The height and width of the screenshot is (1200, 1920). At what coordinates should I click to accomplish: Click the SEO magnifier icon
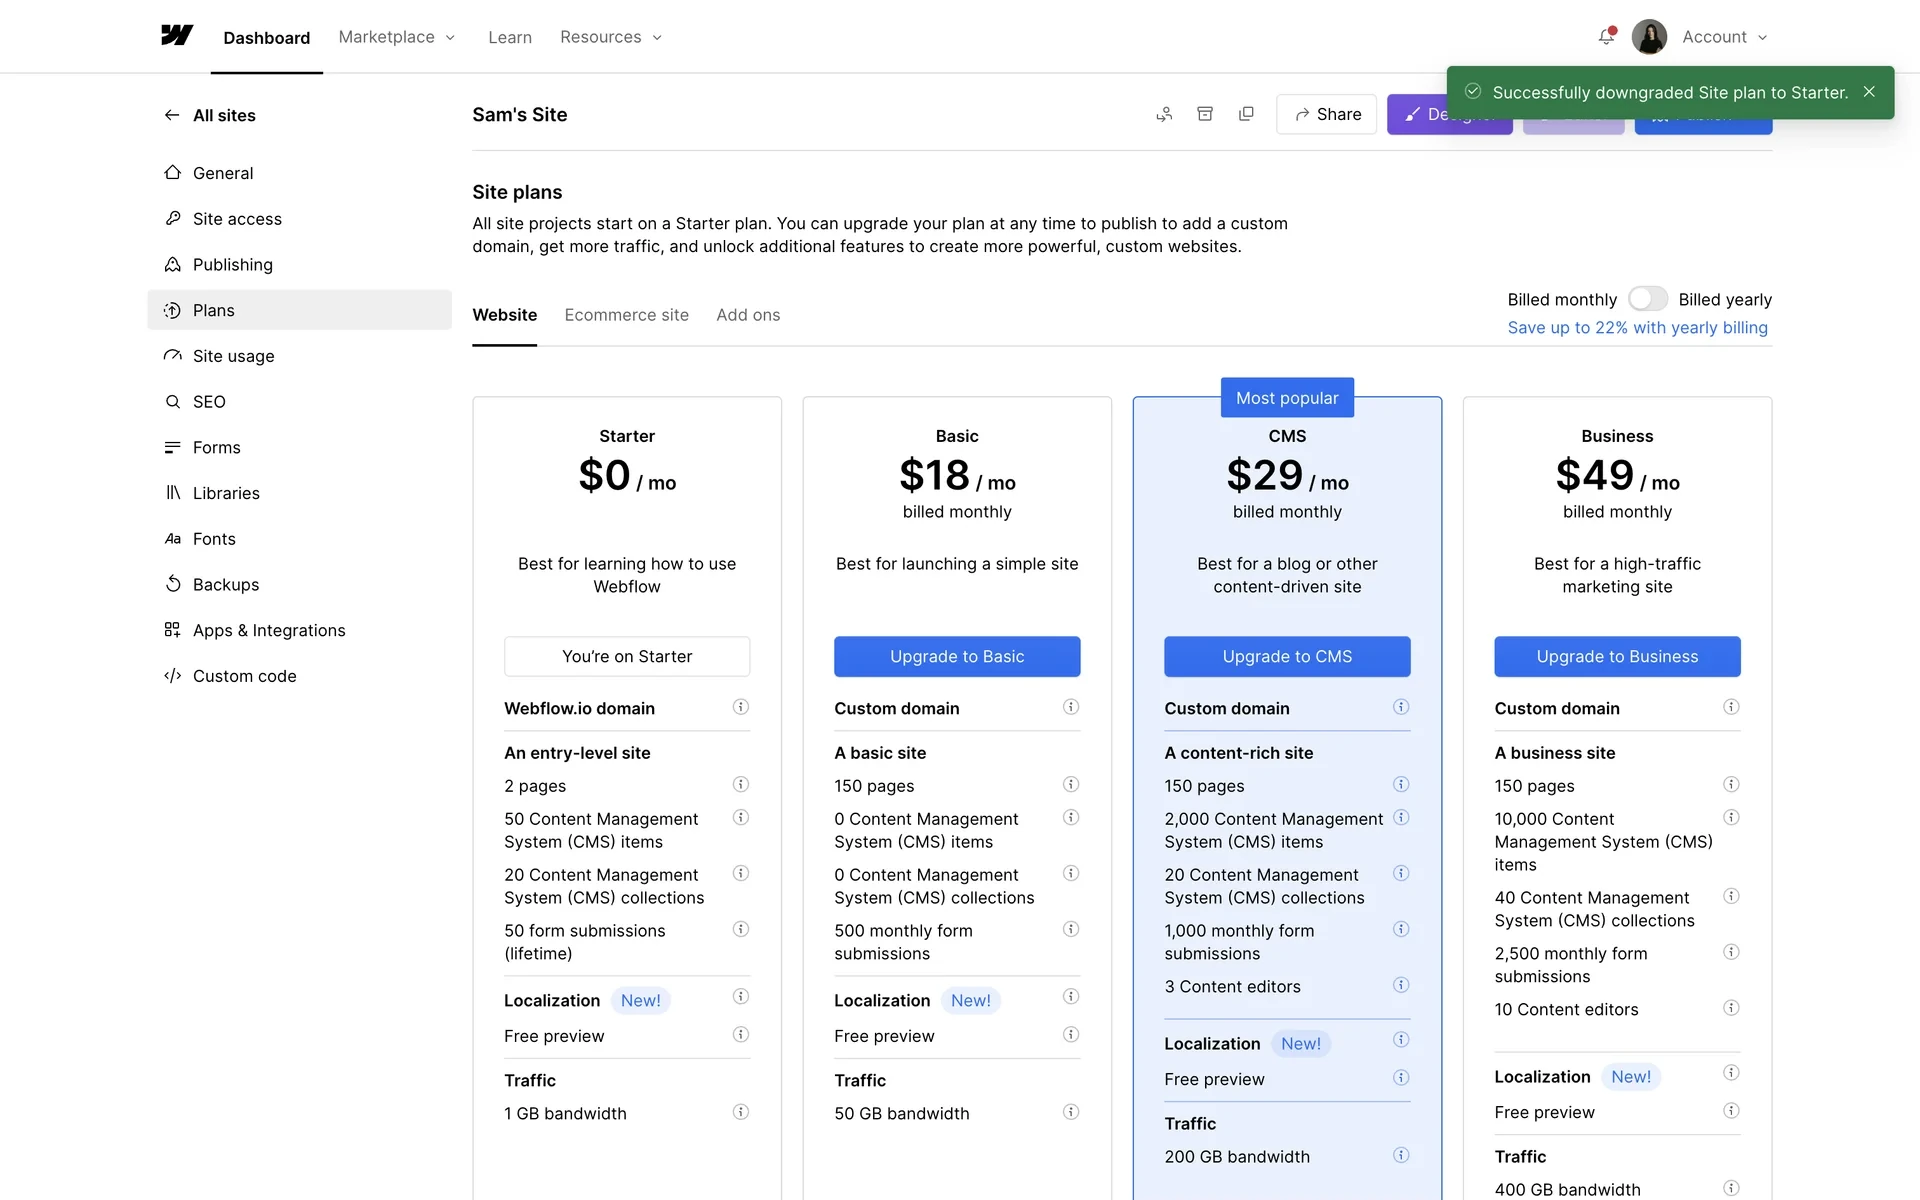click(x=172, y=401)
